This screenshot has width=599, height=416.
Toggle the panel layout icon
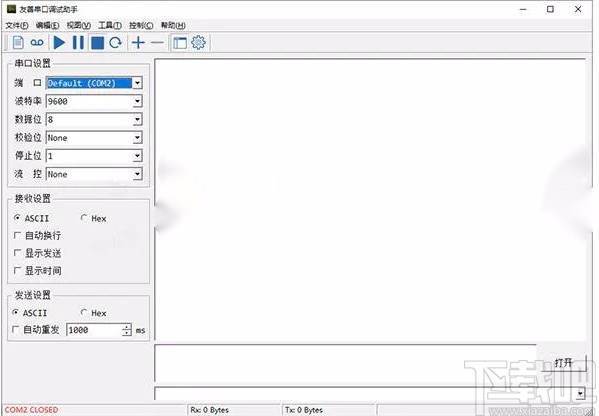[180, 42]
